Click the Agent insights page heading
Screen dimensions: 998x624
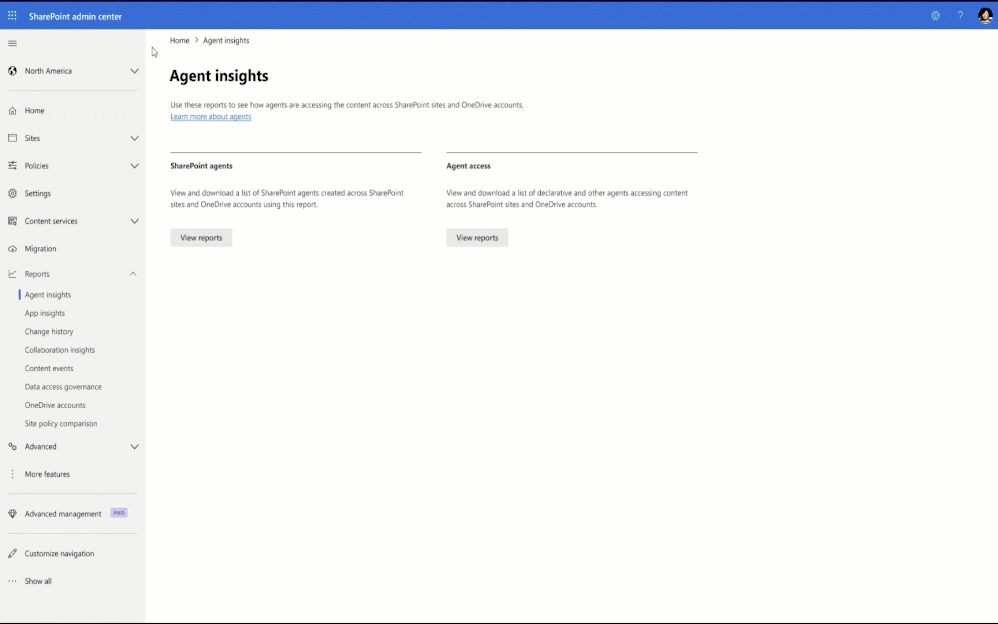coord(219,76)
